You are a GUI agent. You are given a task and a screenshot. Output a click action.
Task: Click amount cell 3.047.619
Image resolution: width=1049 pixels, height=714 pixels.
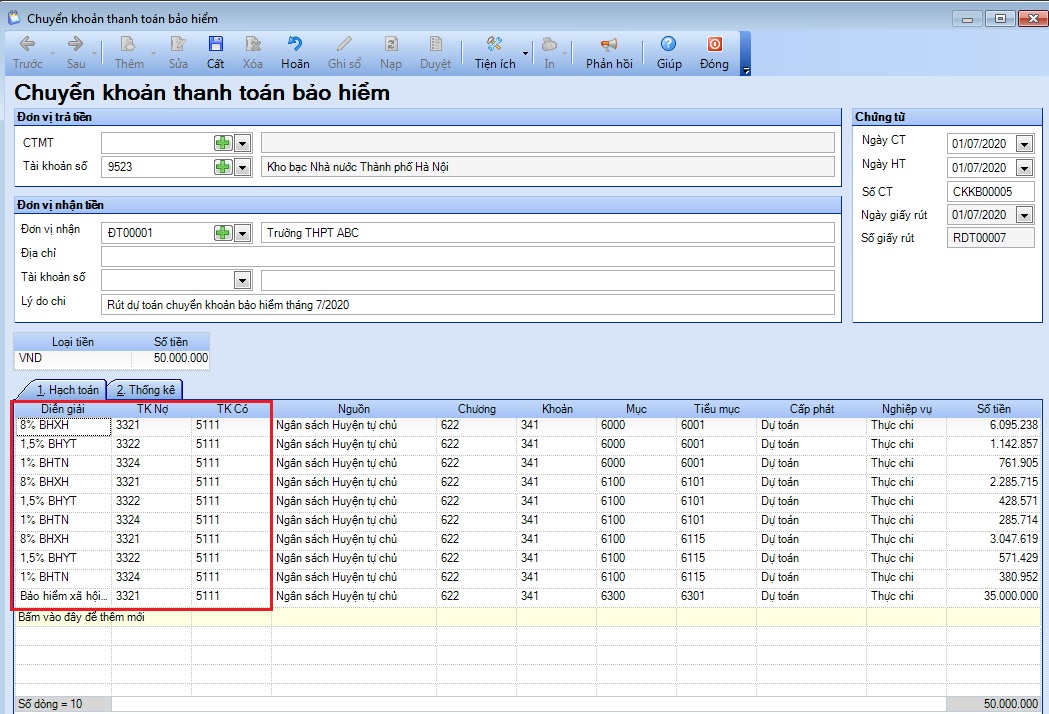pyautogui.click(x=993, y=539)
